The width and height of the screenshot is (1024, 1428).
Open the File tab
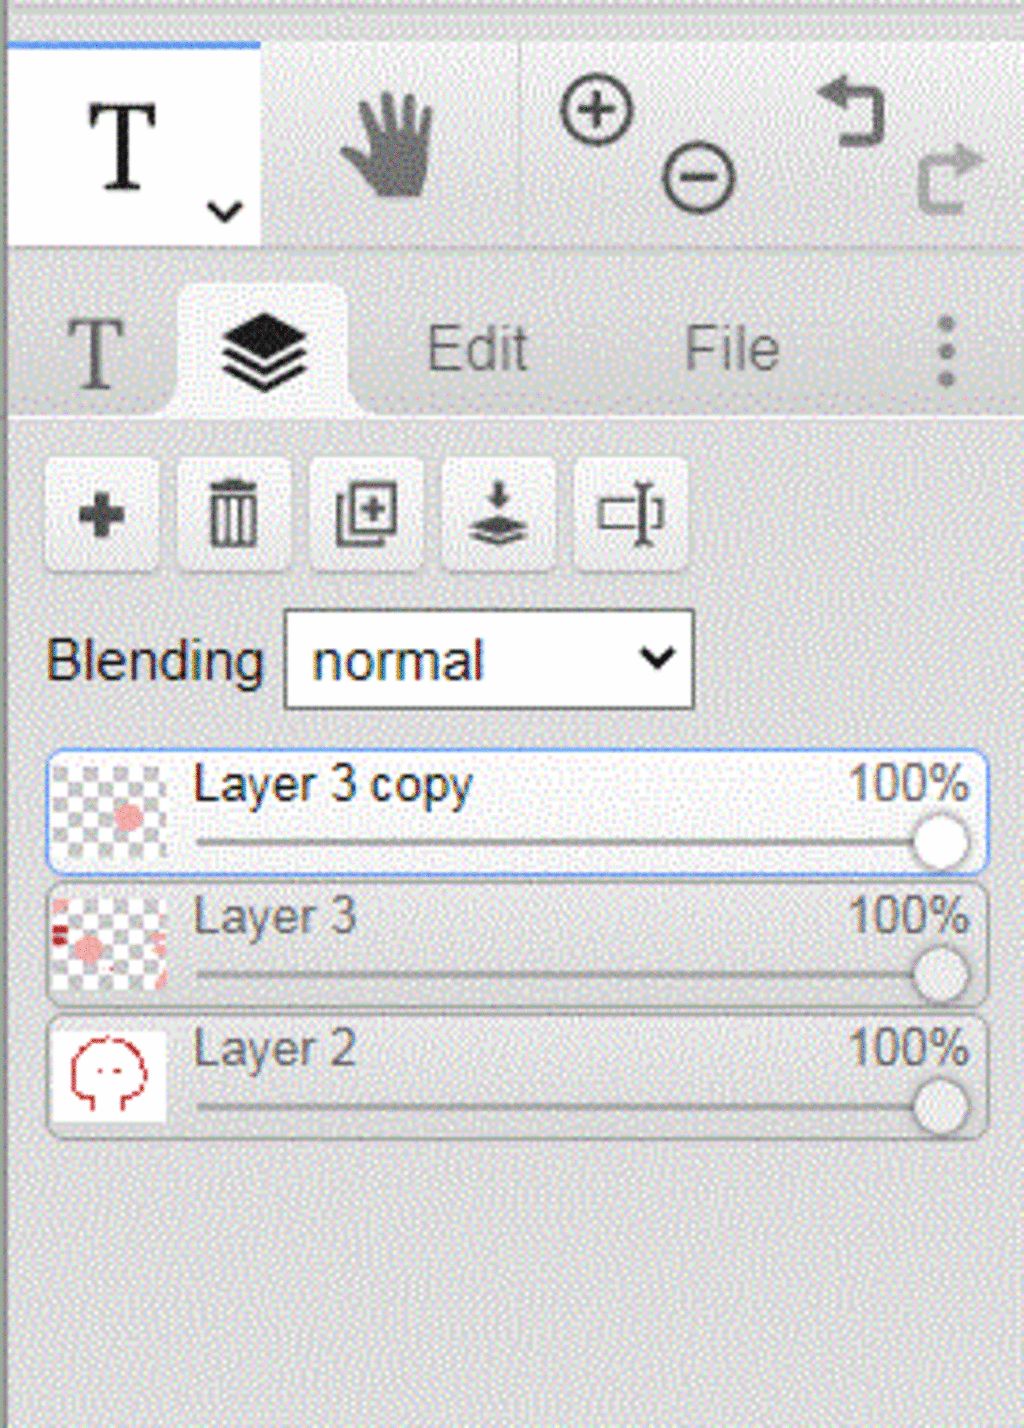(732, 350)
